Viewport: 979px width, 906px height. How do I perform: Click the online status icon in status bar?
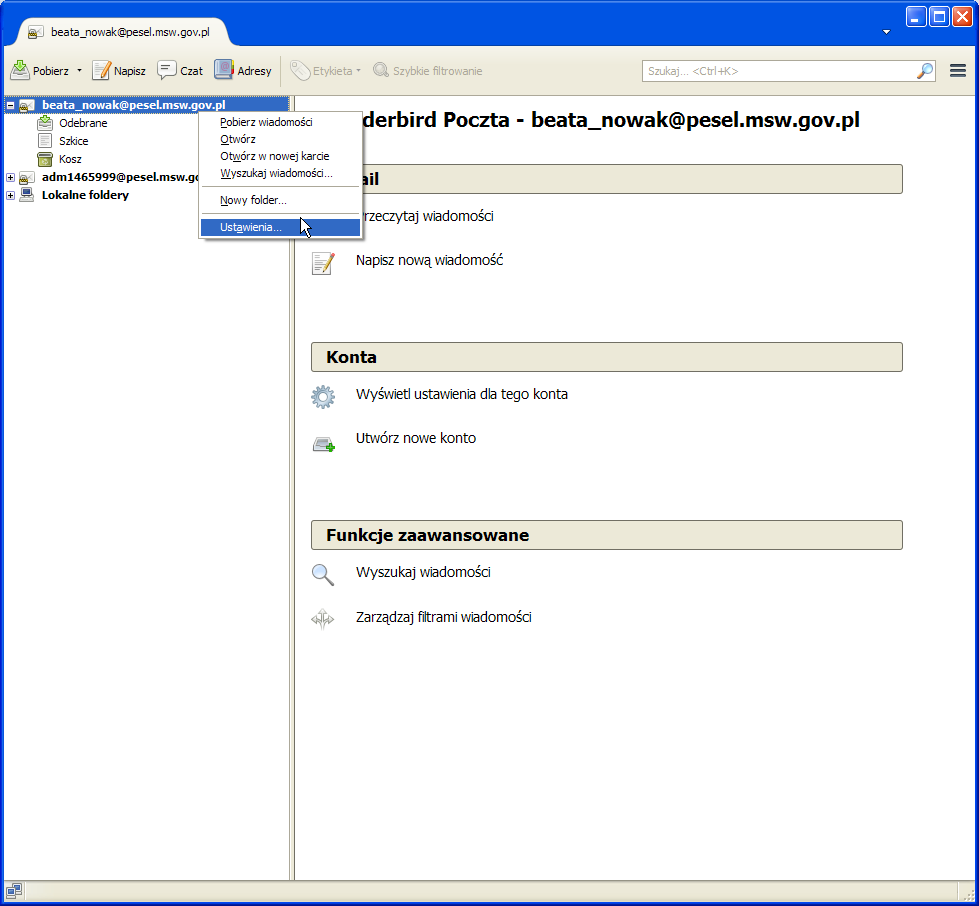coord(14,890)
